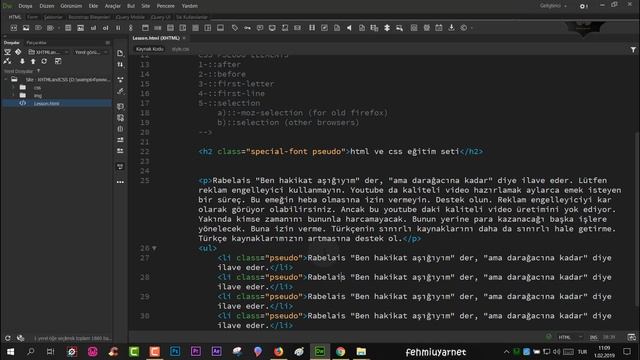The width and height of the screenshot is (640, 360).
Task: Open the Araçlar menu
Action: (113, 6)
